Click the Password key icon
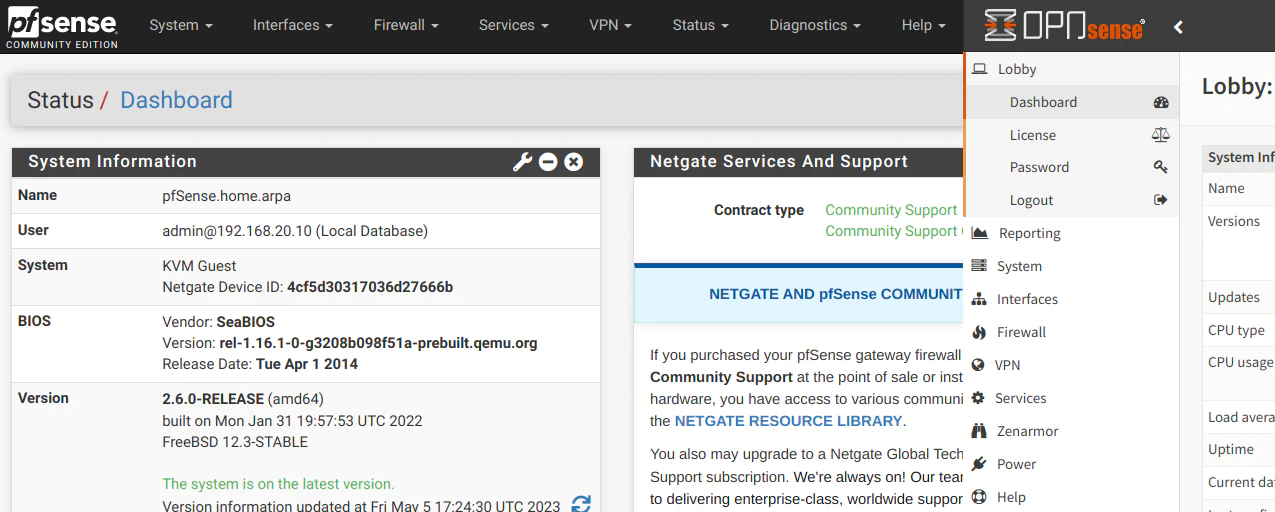 [1161, 167]
